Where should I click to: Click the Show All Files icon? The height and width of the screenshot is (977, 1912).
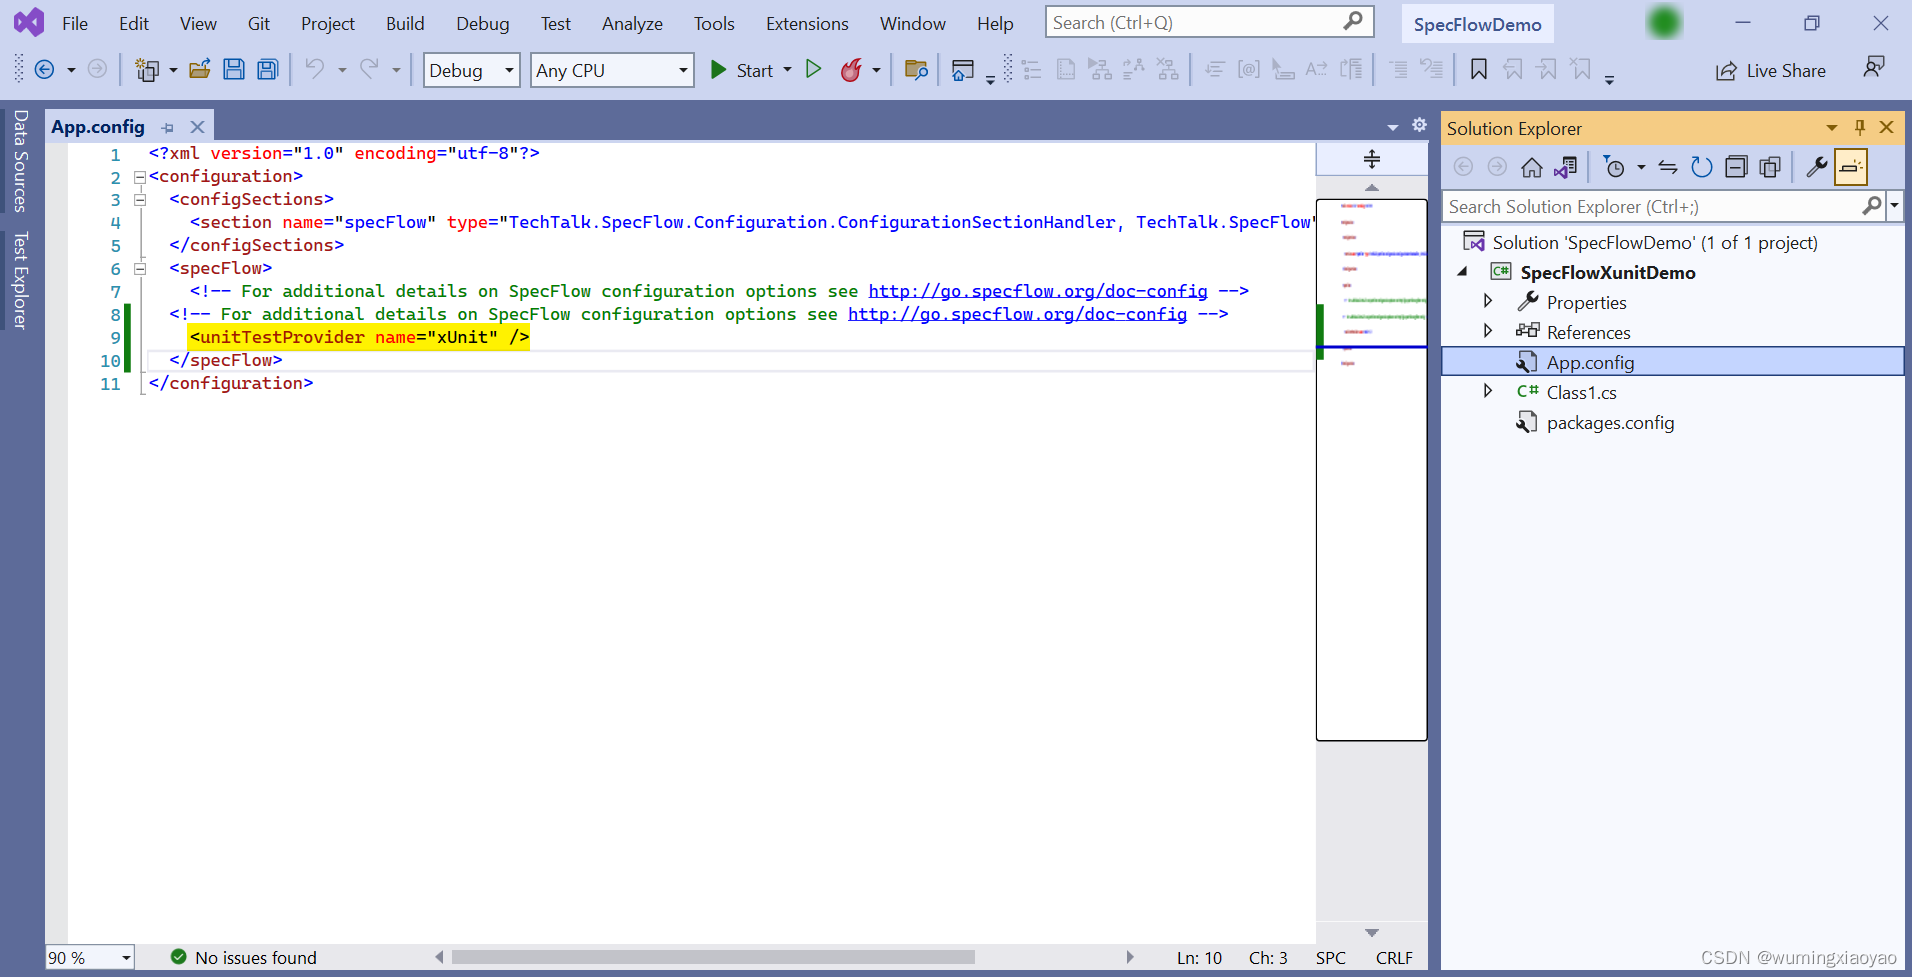1770,167
